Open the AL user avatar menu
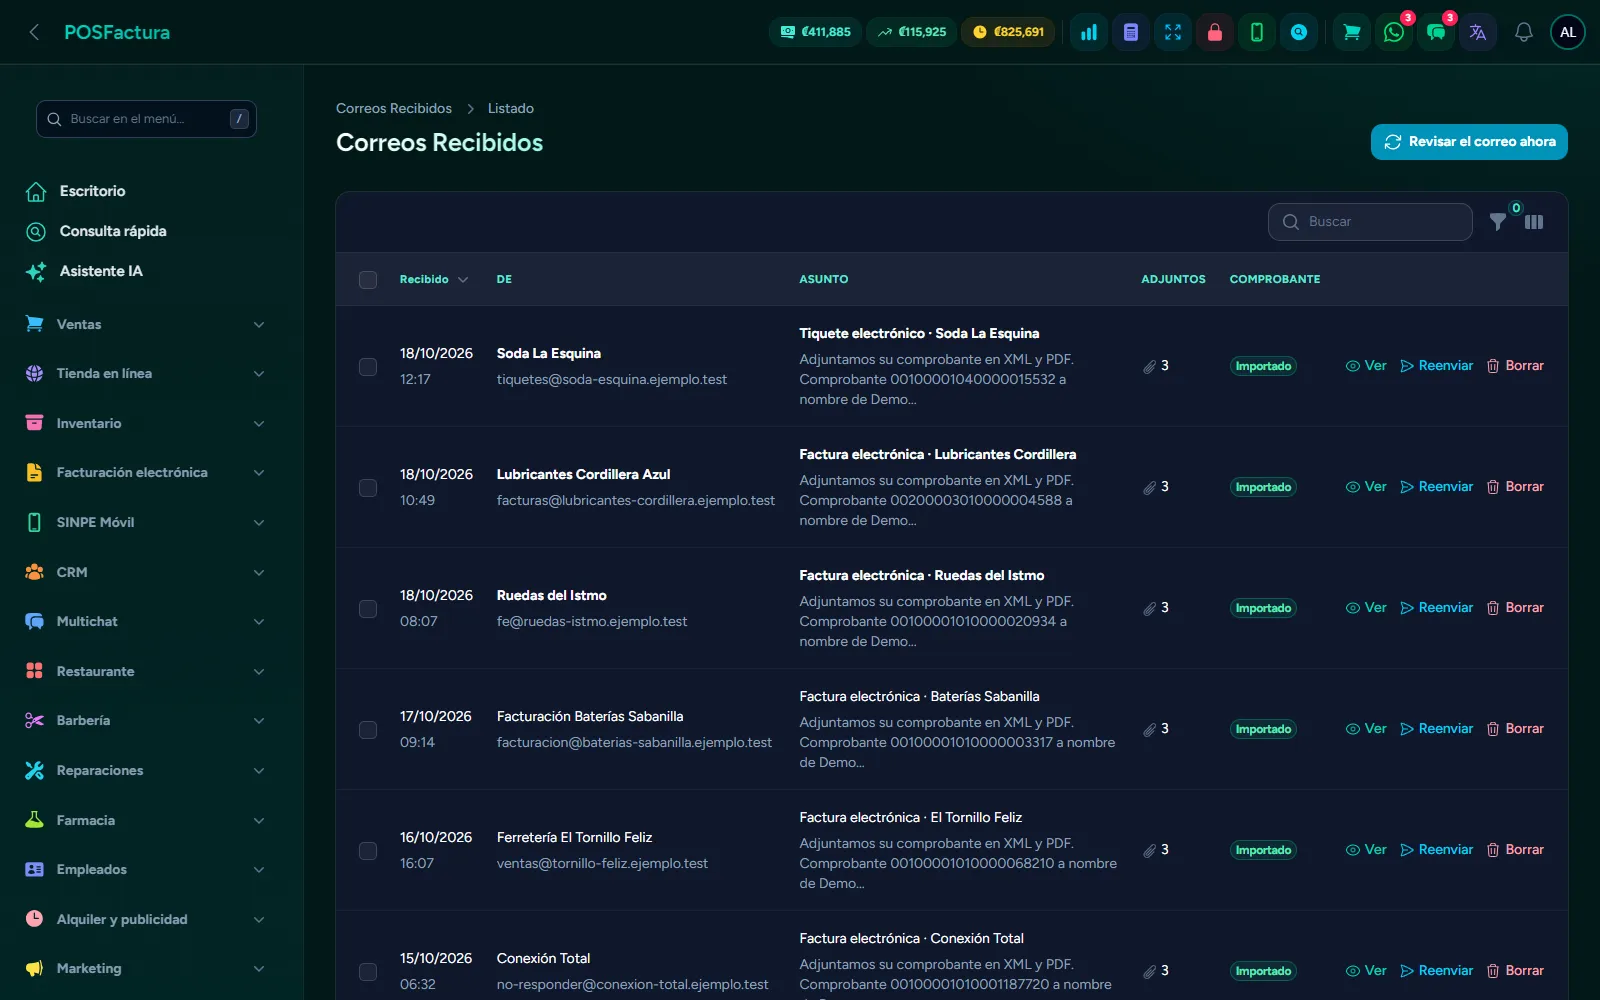Viewport: 1600px width, 1000px height. coord(1568,32)
